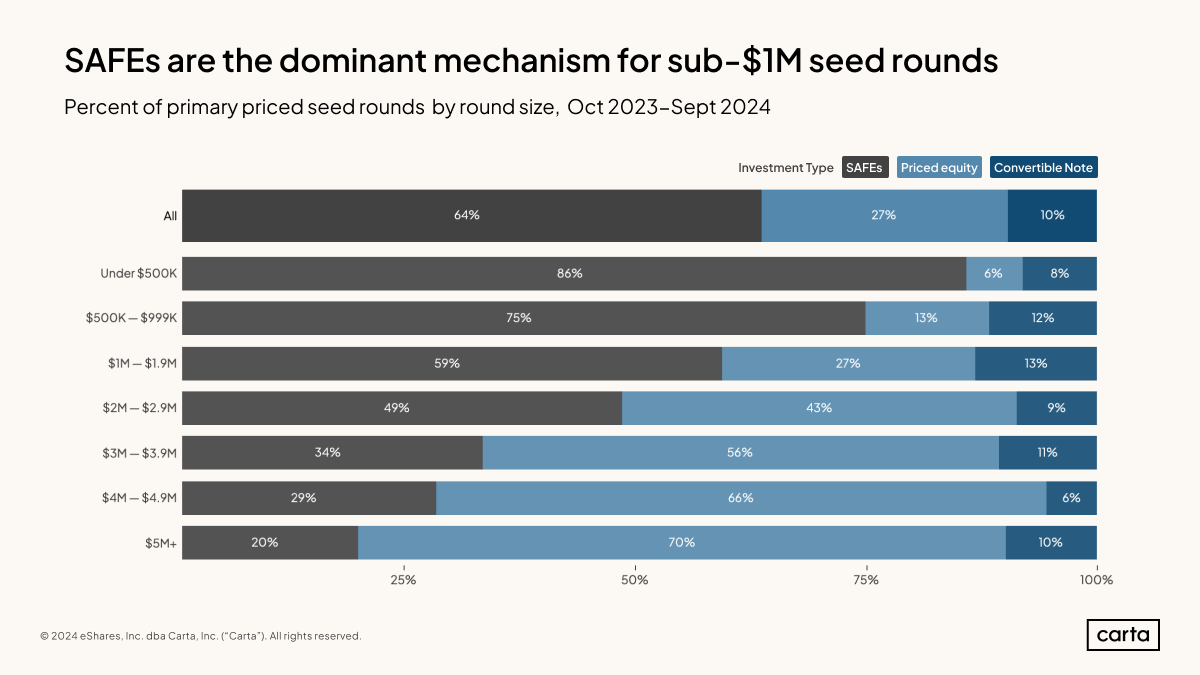Click the 'Investment Type' legend label
The image size is (1200, 675).
[x=785, y=167]
